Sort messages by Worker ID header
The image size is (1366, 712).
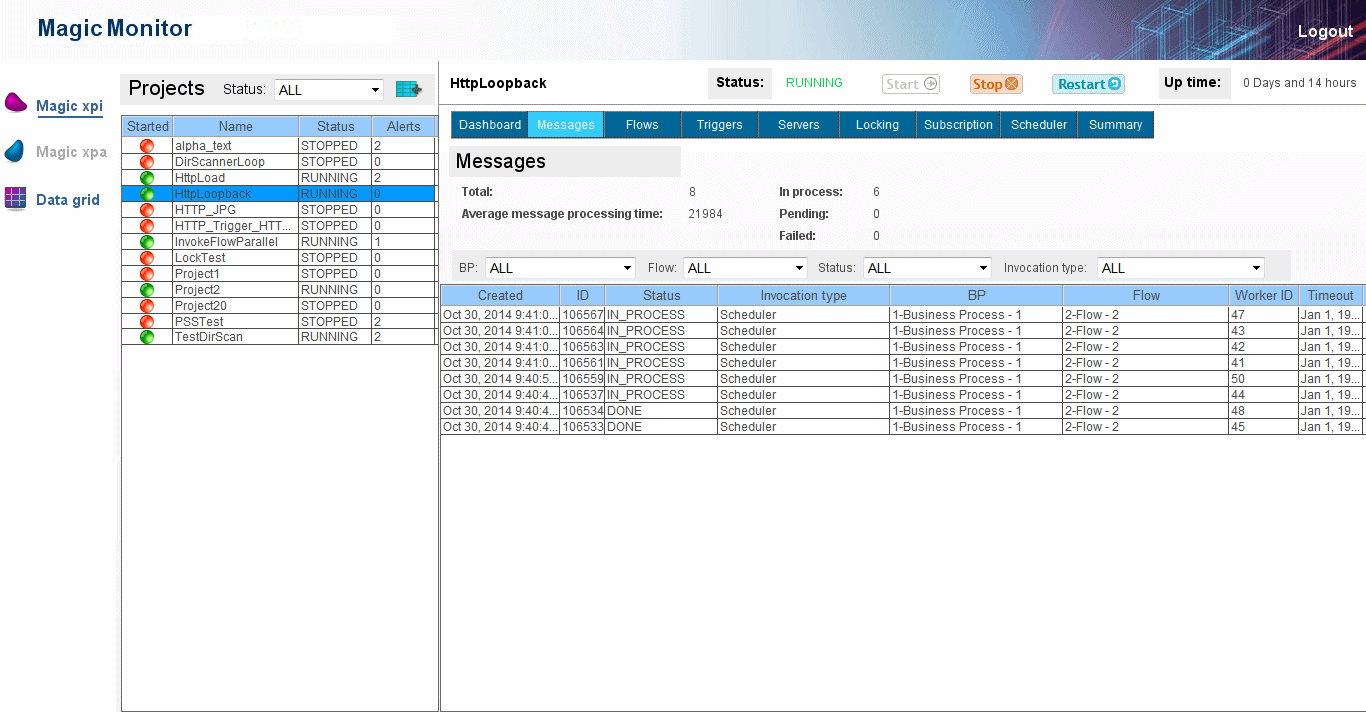click(x=1264, y=296)
